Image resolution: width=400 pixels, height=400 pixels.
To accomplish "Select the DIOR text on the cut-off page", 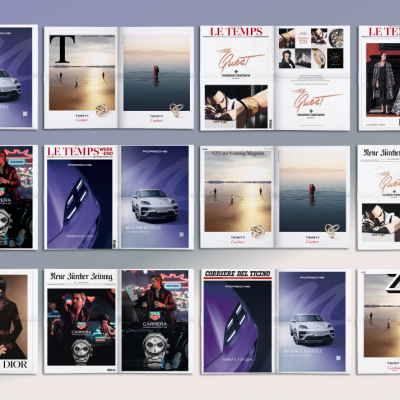I will pyautogui.click(x=15, y=364).
